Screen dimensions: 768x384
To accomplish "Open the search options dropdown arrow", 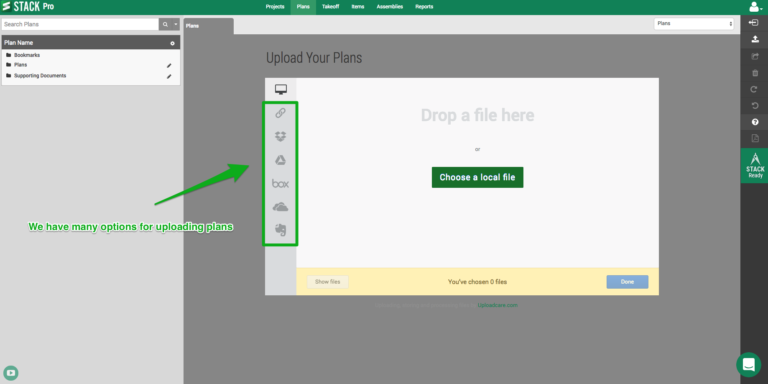I will coord(175,24).
